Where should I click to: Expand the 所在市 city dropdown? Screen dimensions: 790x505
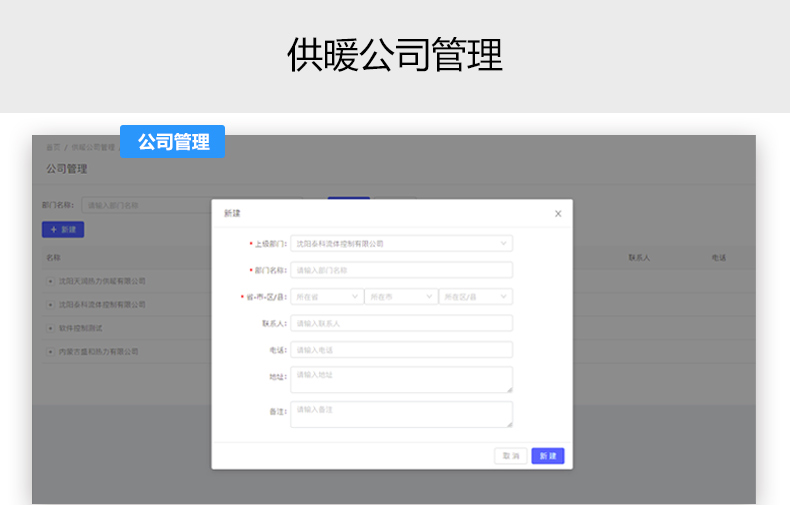[401, 297]
